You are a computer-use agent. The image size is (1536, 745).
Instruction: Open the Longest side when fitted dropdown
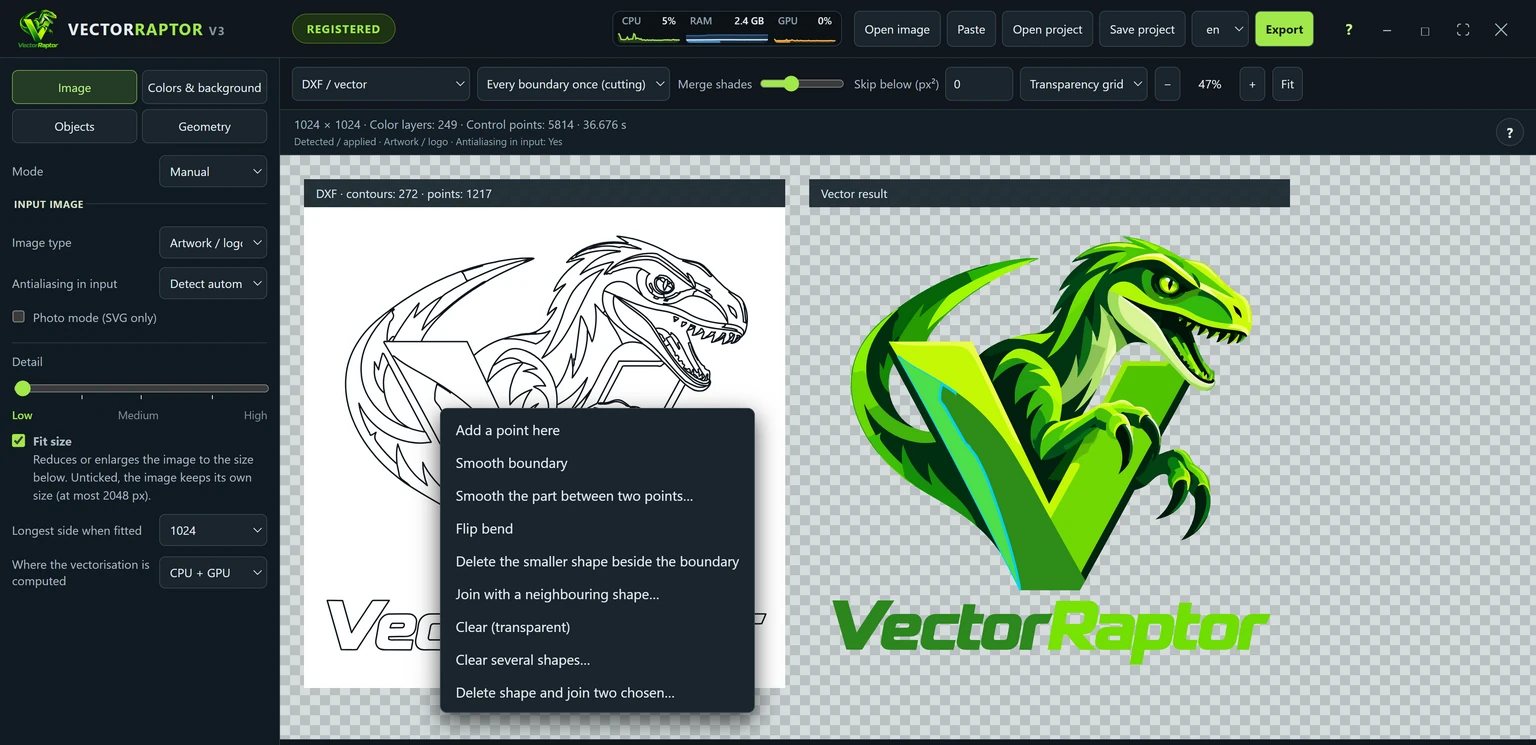(x=213, y=531)
